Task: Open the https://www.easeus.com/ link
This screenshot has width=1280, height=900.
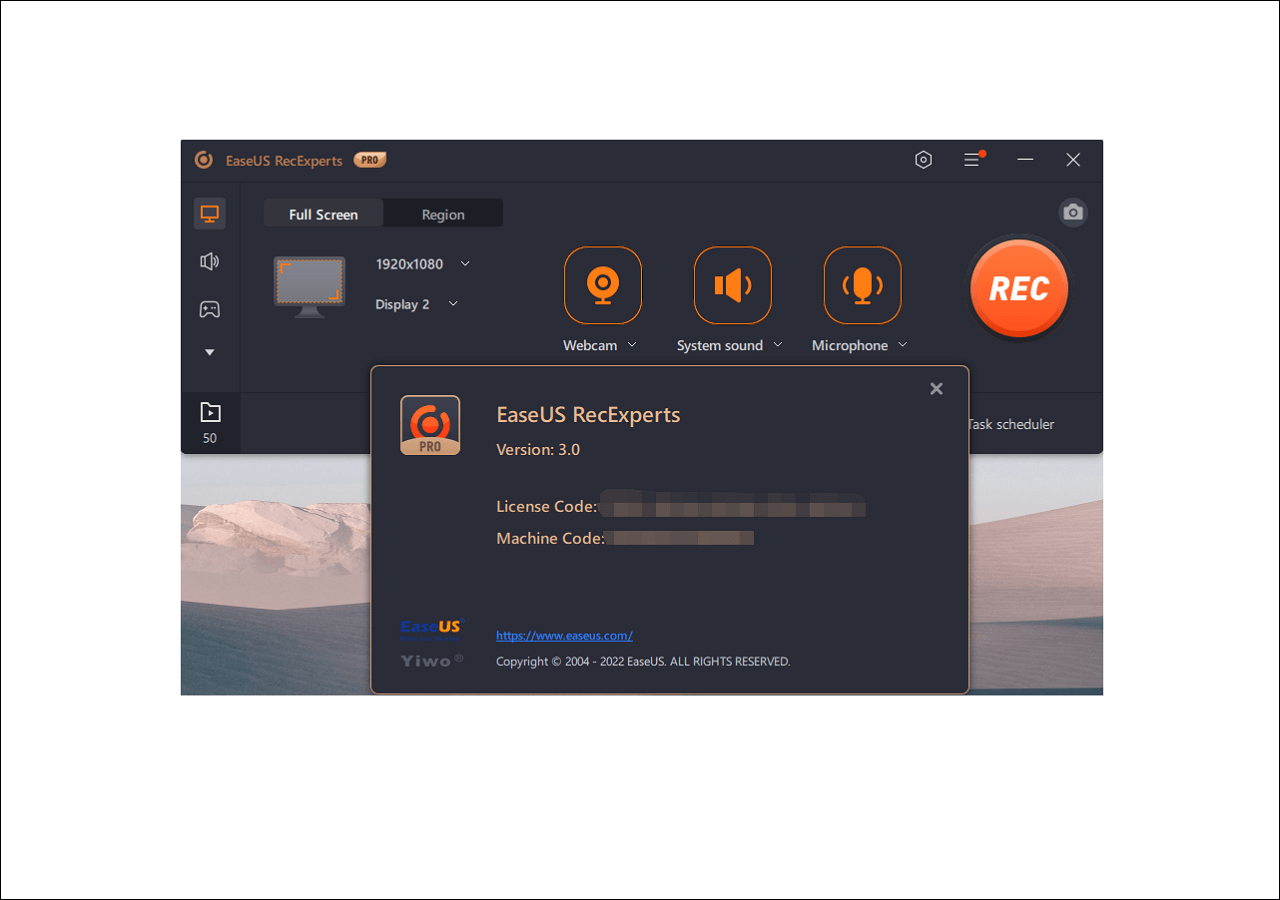Action: coord(564,635)
